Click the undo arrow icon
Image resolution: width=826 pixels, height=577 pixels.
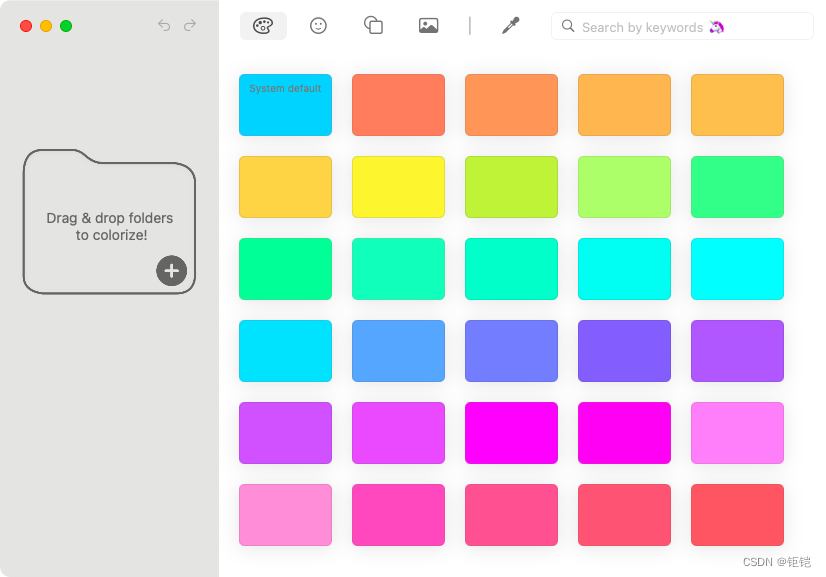coord(164,26)
